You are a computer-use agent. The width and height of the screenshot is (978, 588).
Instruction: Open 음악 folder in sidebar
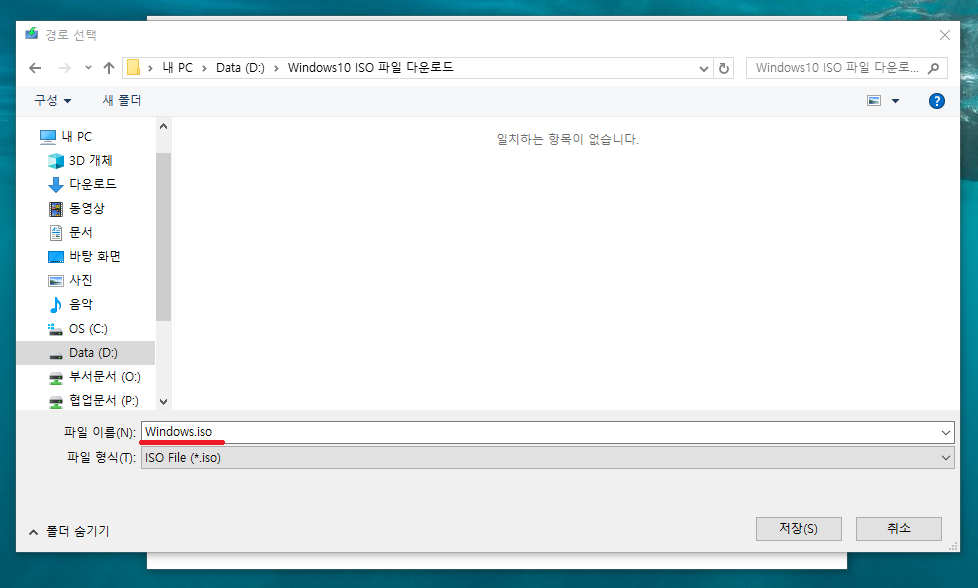[80, 304]
